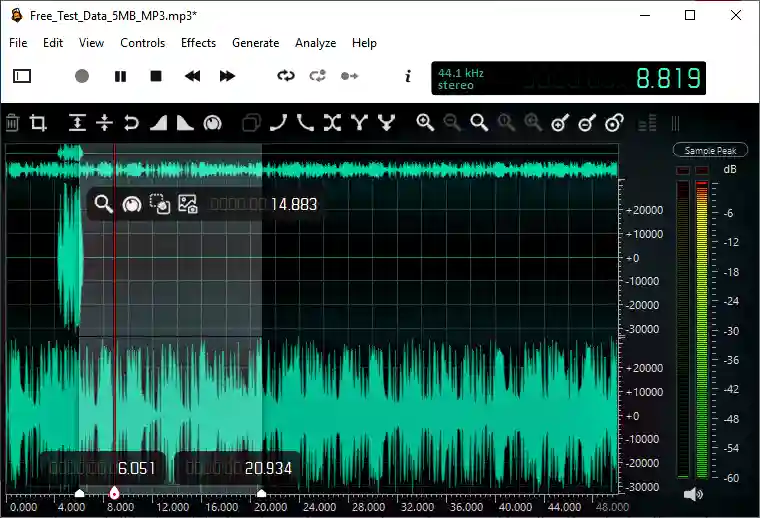Apply fade in with rising ramp icon

tap(158, 123)
